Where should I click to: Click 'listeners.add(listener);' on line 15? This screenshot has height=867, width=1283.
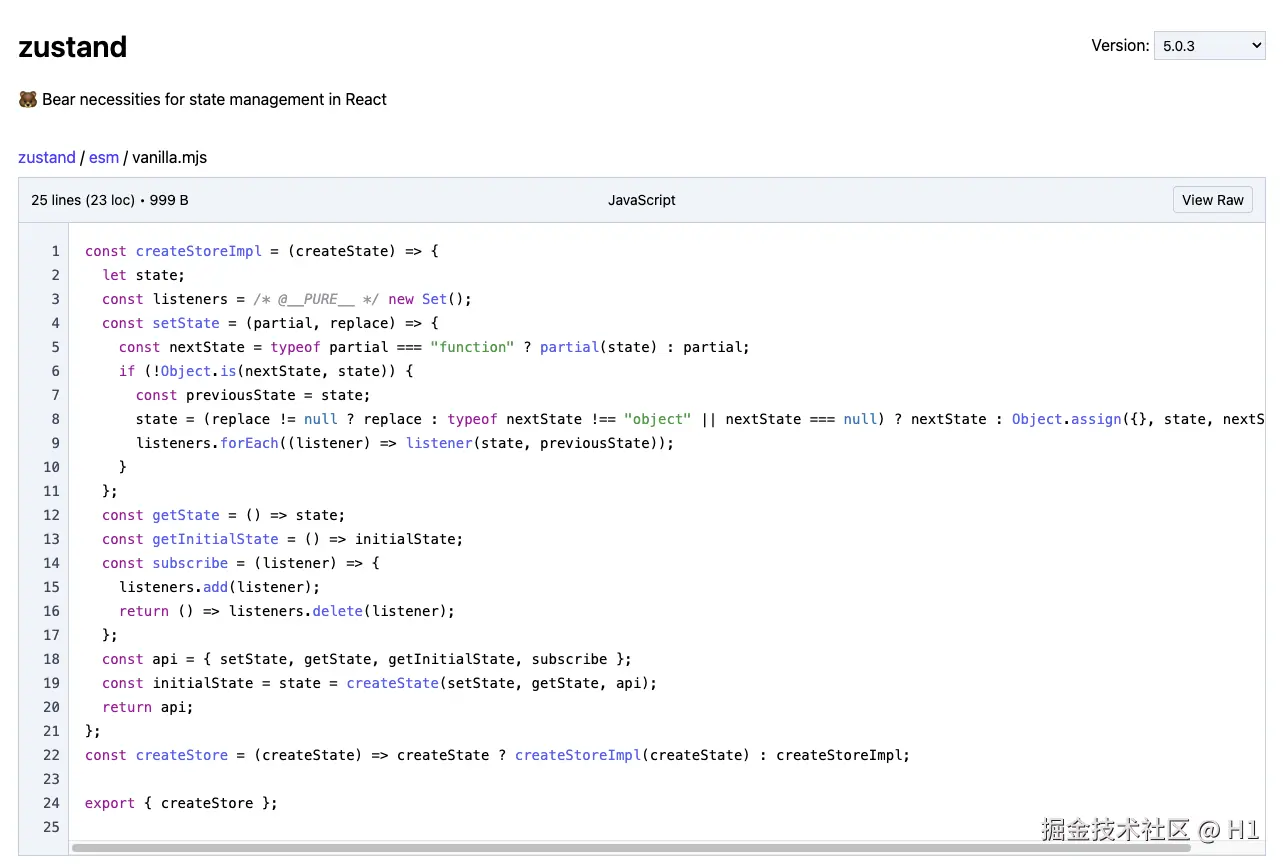[220, 587]
